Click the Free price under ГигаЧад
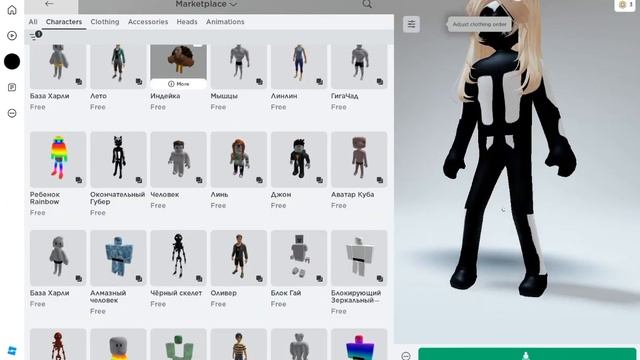Image resolution: width=640 pixels, height=360 pixels. (x=339, y=107)
